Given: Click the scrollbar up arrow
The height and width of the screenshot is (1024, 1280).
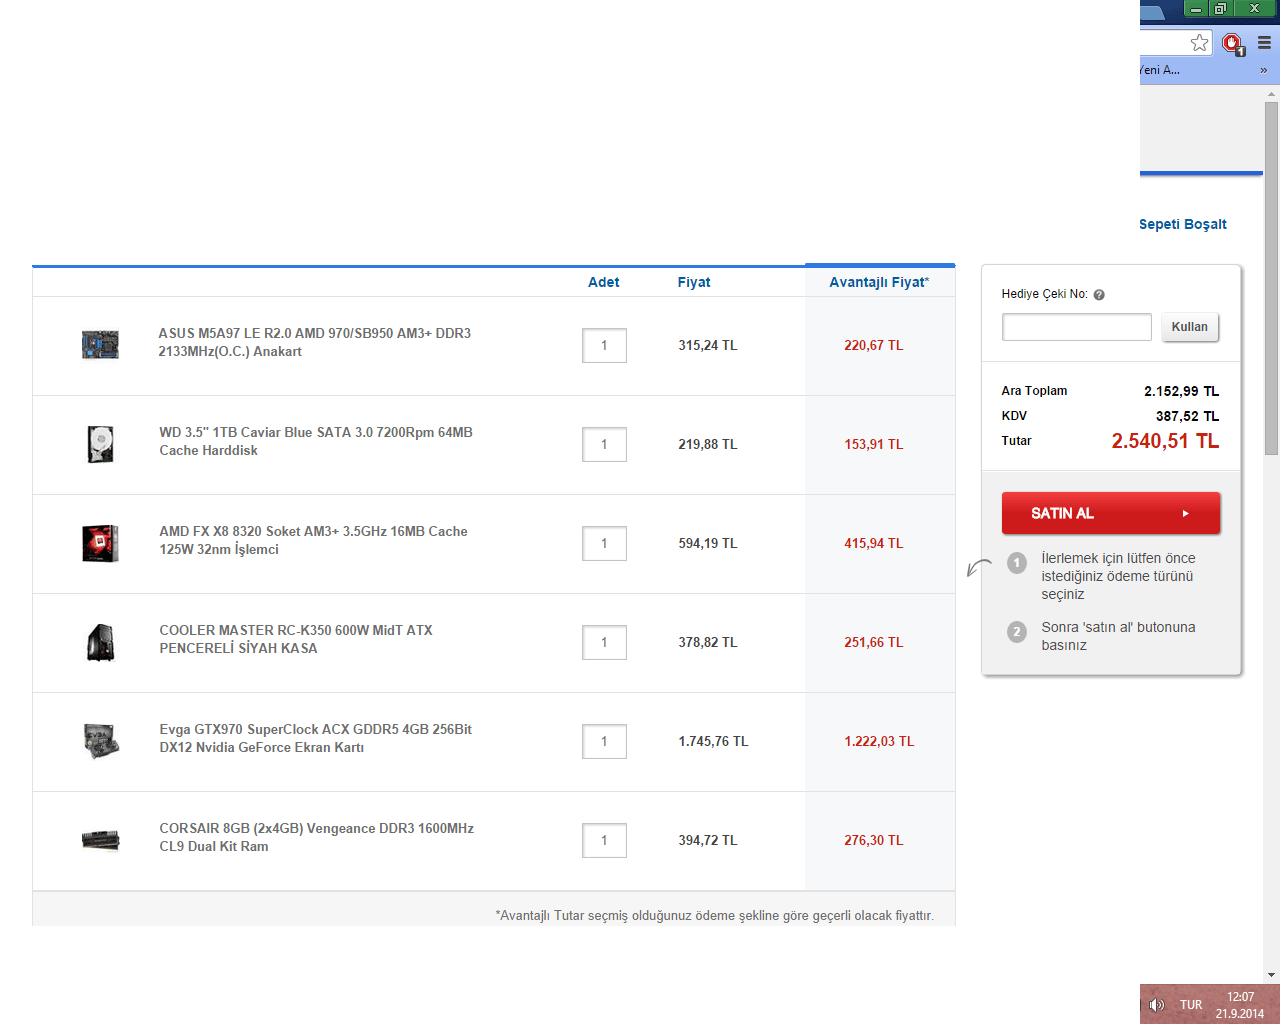Looking at the screenshot, I should pos(1271,94).
